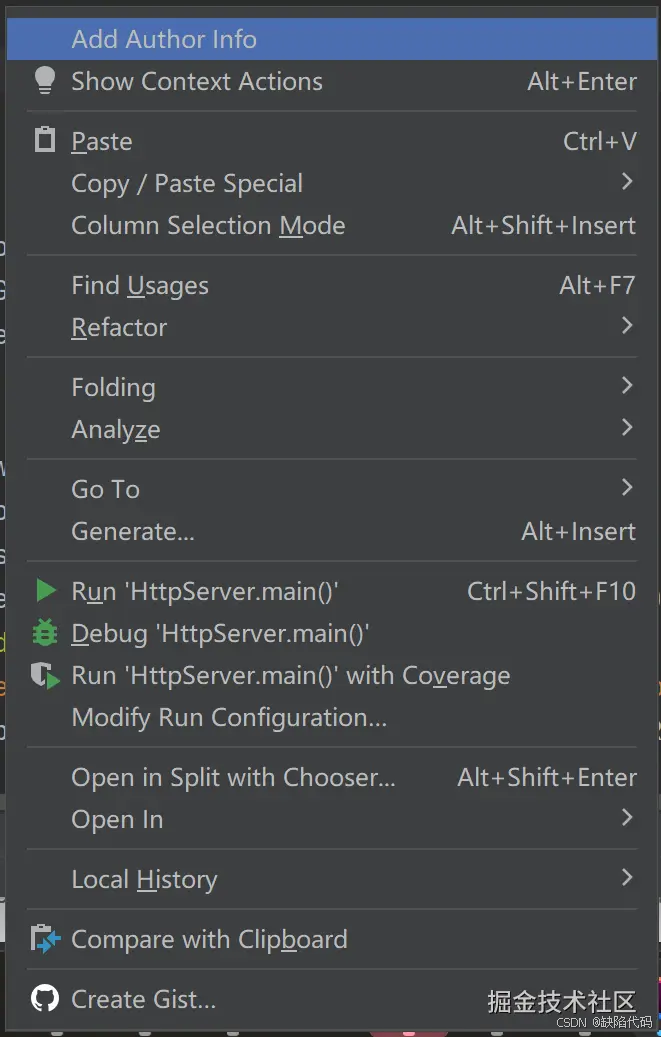Screen dimensions: 661x1037
Task: Choose Column Selection Mode
Action: [x=208, y=225]
